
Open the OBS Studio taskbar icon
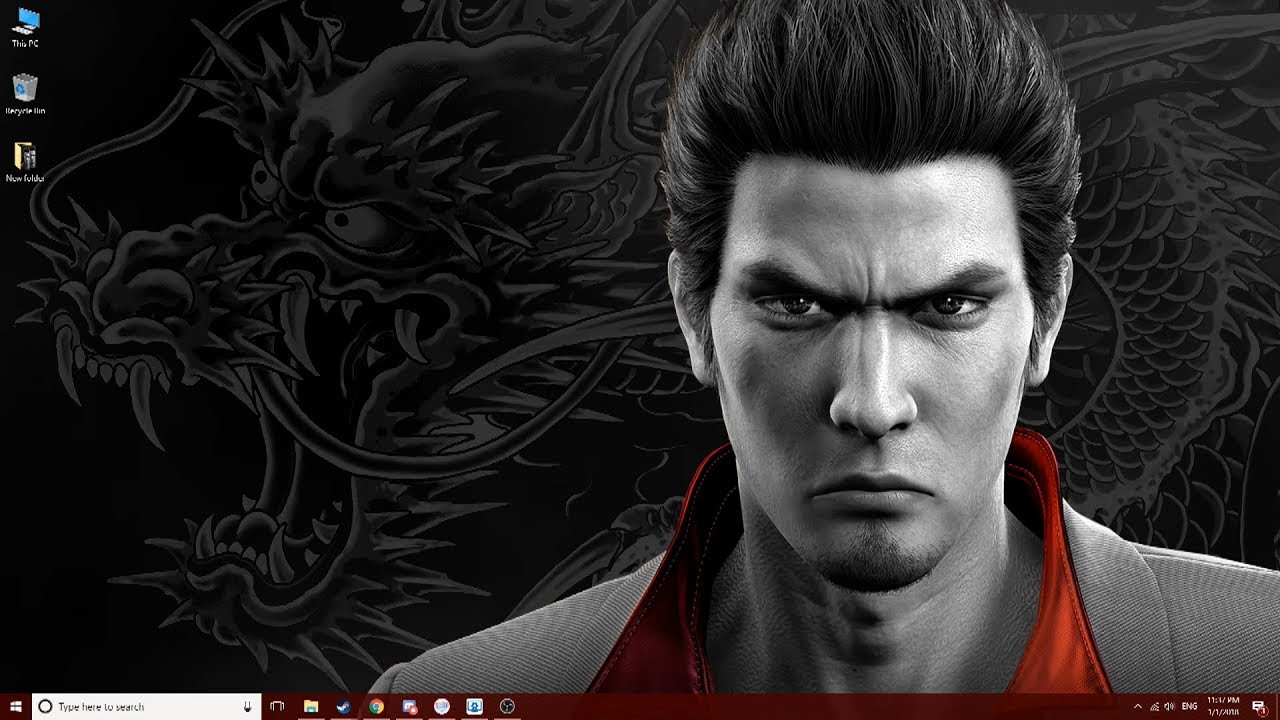tap(507, 706)
